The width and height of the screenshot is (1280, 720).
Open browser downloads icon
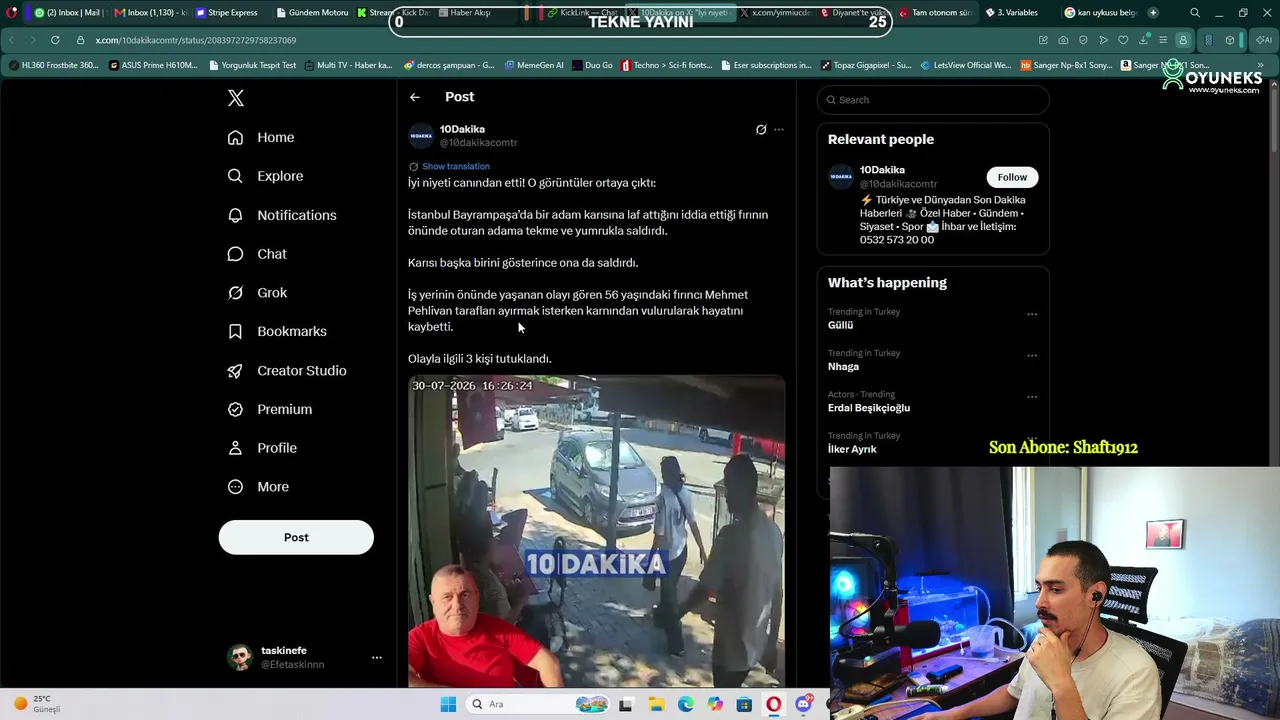point(1144,40)
